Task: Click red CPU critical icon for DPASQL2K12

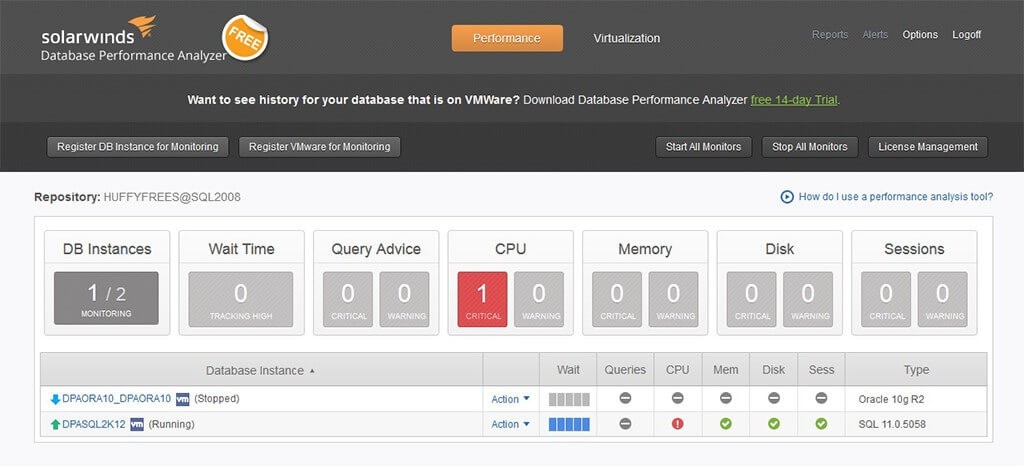Action: click(x=677, y=424)
